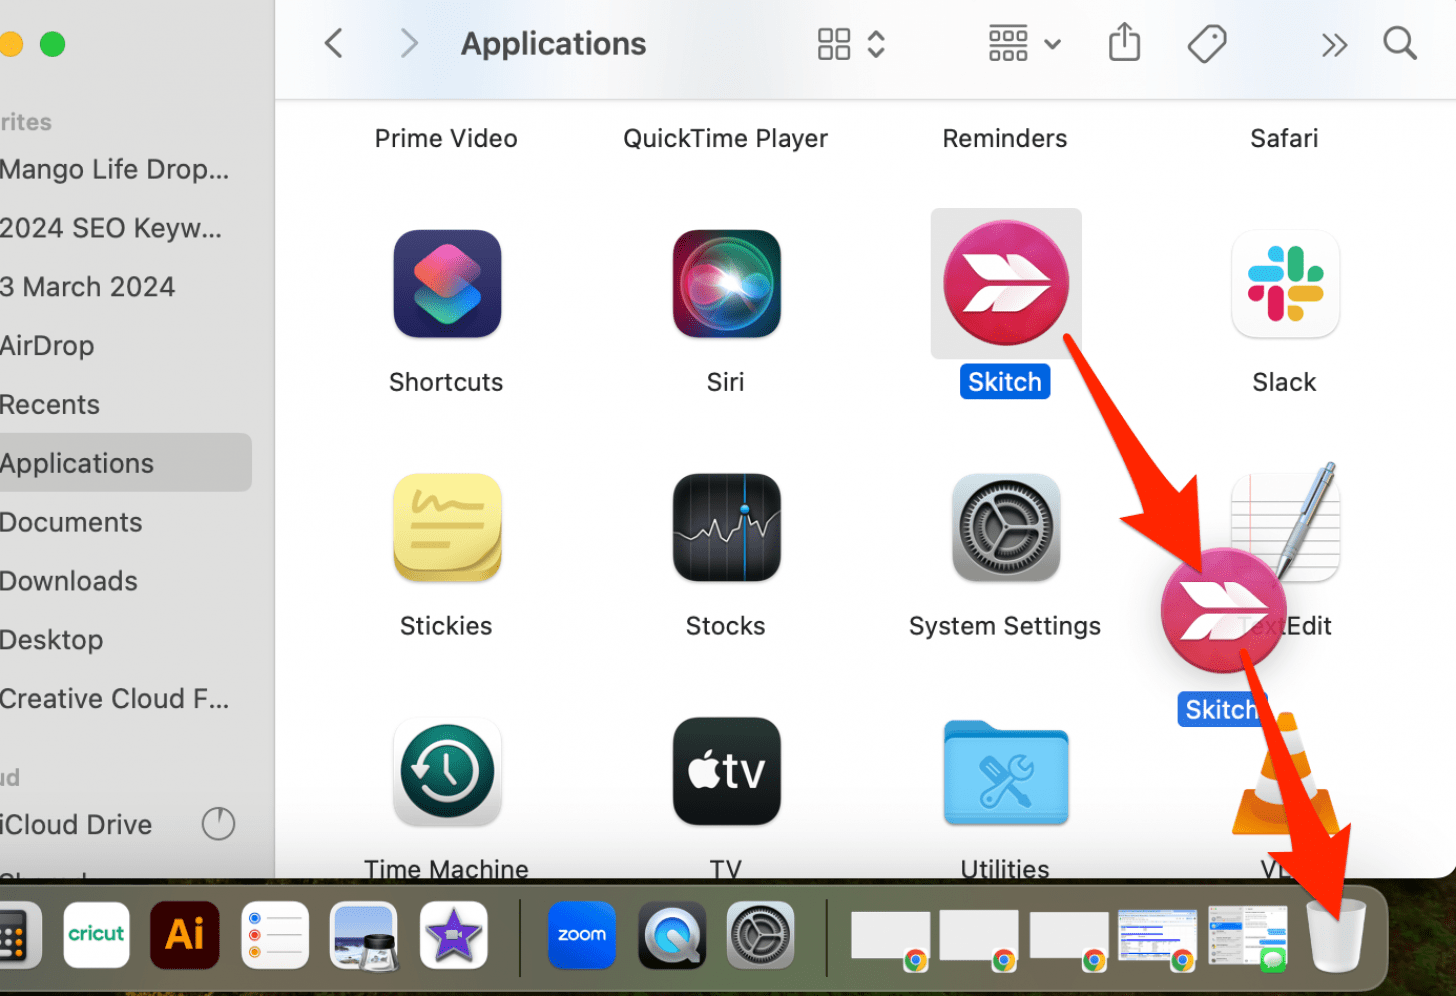Go forward with the right chevron in the toolbar
Image resolution: width=1456 pixels, height=996 pixels.
click(408, 44)
